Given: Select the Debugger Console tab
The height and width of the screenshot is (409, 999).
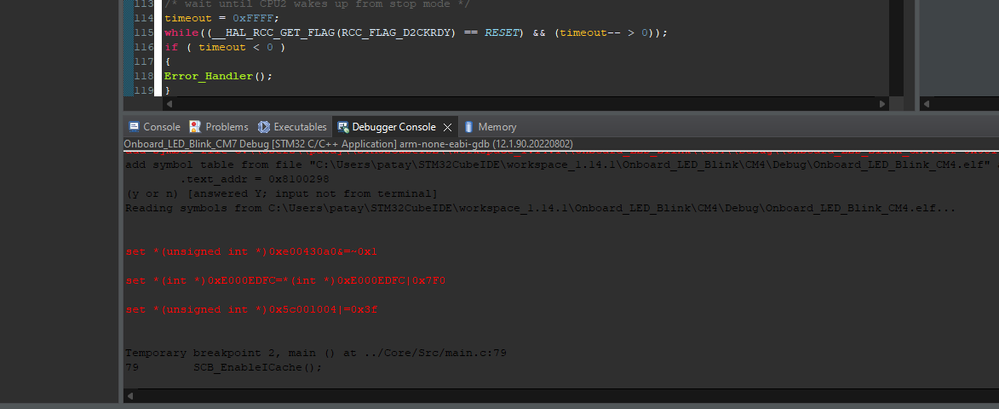Looking at the screenshot, I should click(x=394, y=127).
